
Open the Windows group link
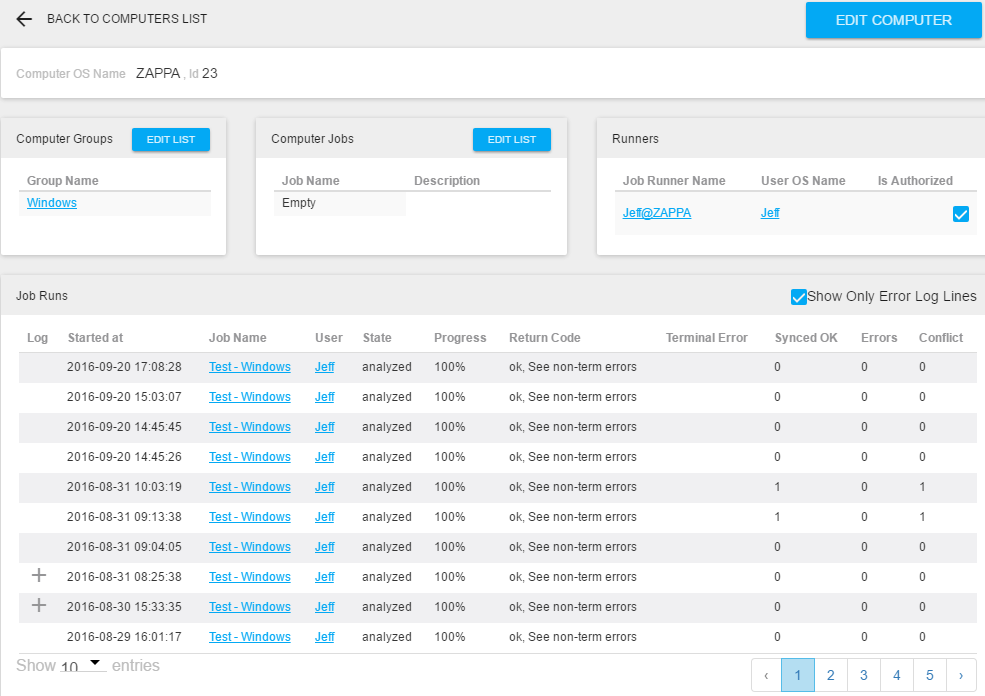pyautogui.click(x=52, y=203)
